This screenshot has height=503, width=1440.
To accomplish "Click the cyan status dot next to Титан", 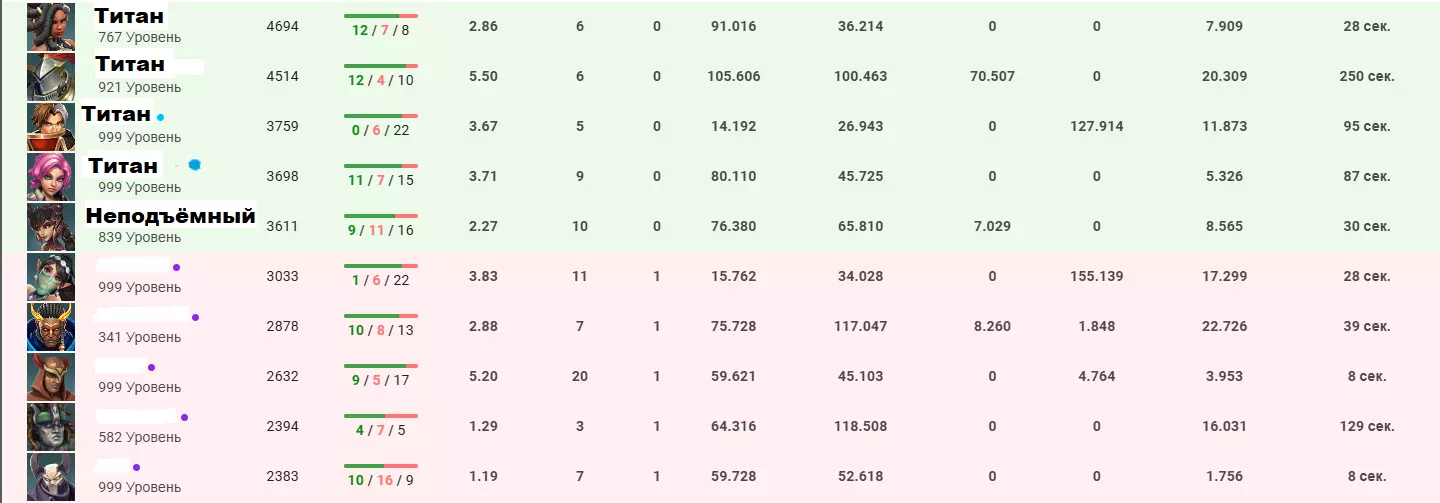I will [x=160, y=117].
